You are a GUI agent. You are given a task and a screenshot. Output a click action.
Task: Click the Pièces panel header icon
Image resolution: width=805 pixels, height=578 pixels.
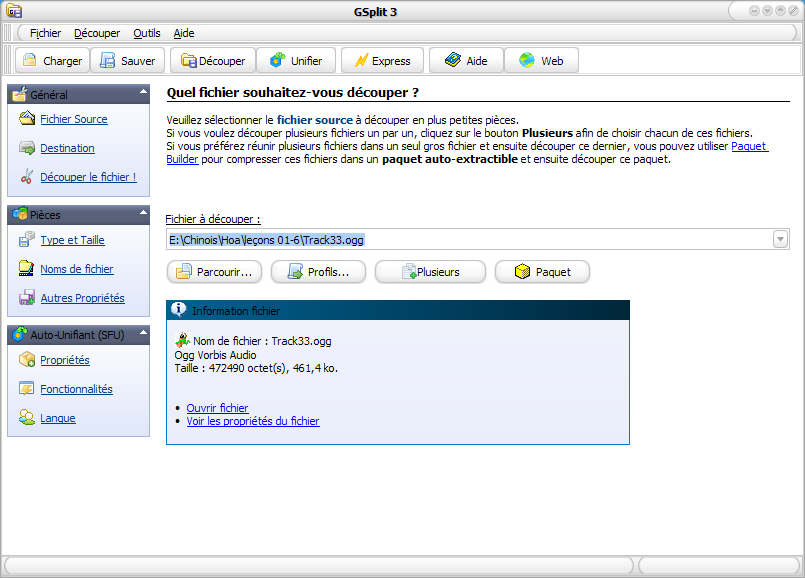pos(20,214)
